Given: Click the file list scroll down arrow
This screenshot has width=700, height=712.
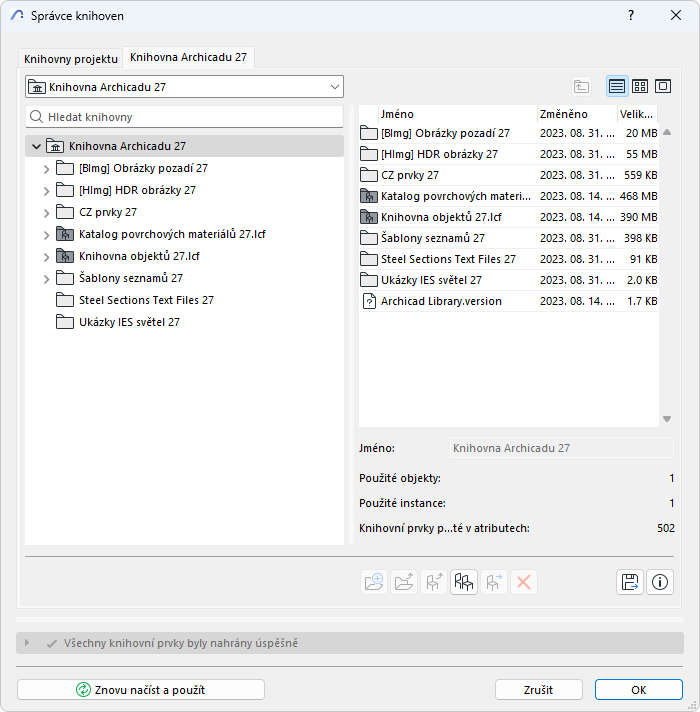Looking at the screenshot, I should pyautogui.click(x=667, y=419).
